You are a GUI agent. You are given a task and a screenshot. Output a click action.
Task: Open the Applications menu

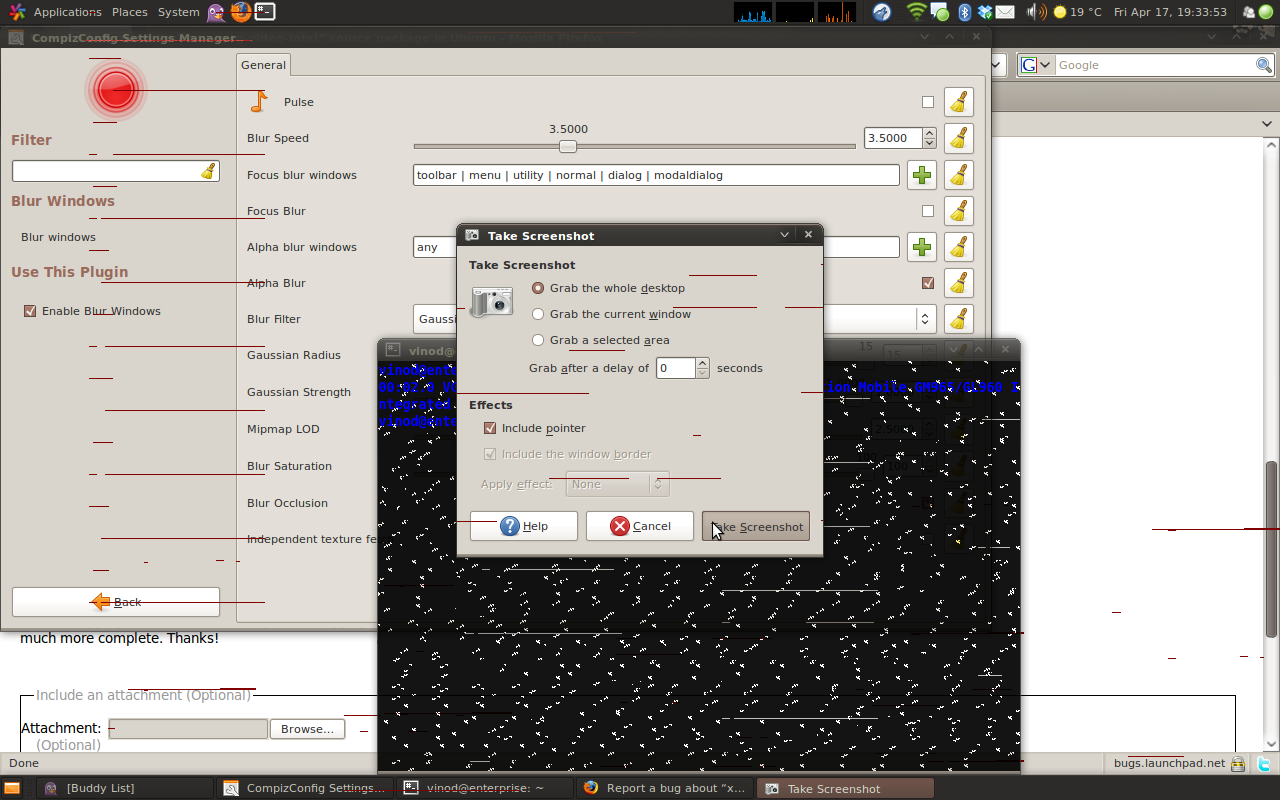tap(67, 12)
